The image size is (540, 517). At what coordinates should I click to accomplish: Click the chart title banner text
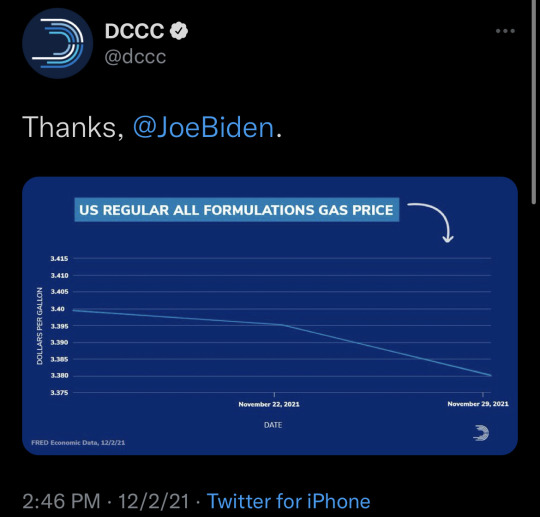pyautogui.click(x=237, y=210)
